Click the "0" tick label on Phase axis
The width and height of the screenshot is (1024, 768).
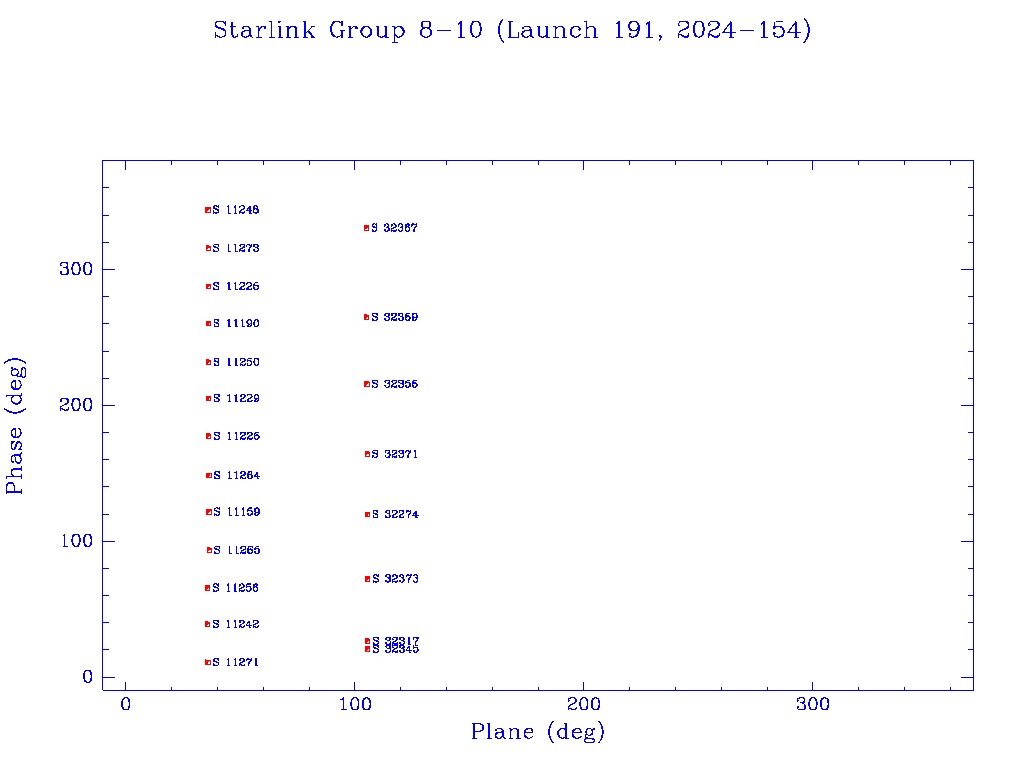[x=88, y=677]
